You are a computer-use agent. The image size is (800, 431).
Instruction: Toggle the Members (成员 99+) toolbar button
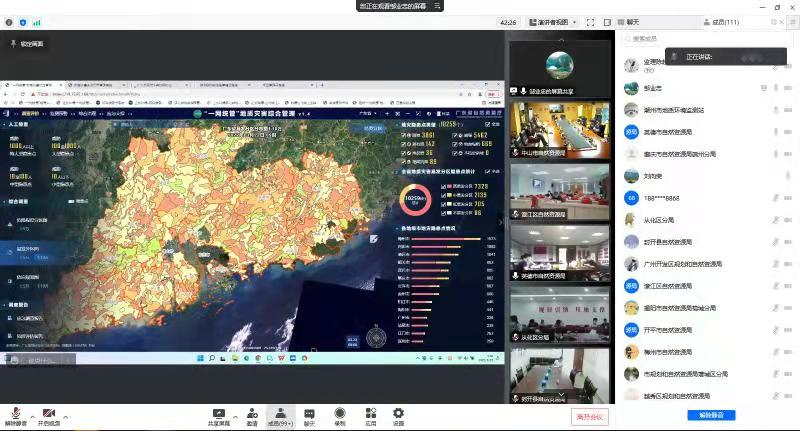281,417
